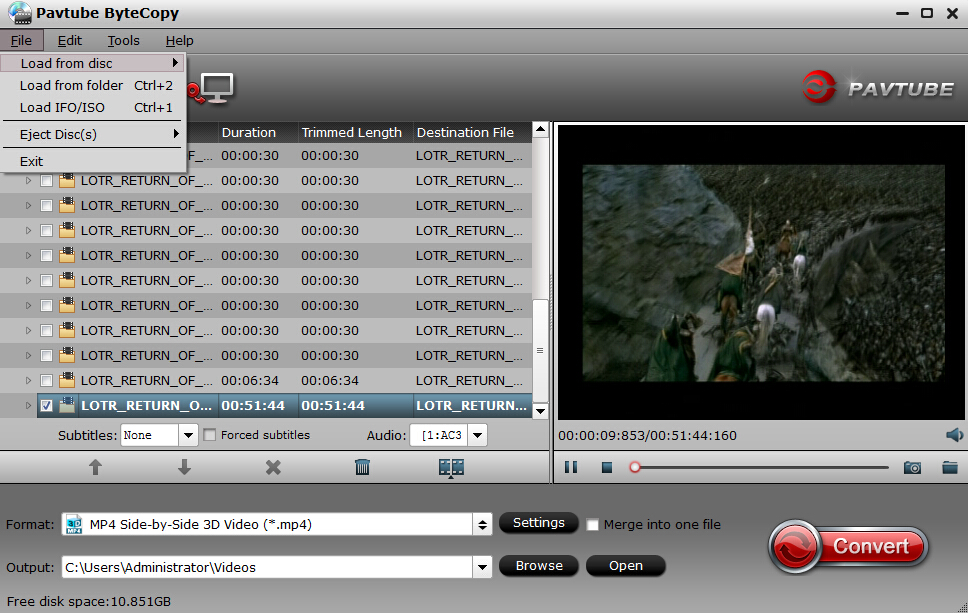The image size is (968, 613).
Task: Clear the list with trash can icon
Action: point(362,467)
